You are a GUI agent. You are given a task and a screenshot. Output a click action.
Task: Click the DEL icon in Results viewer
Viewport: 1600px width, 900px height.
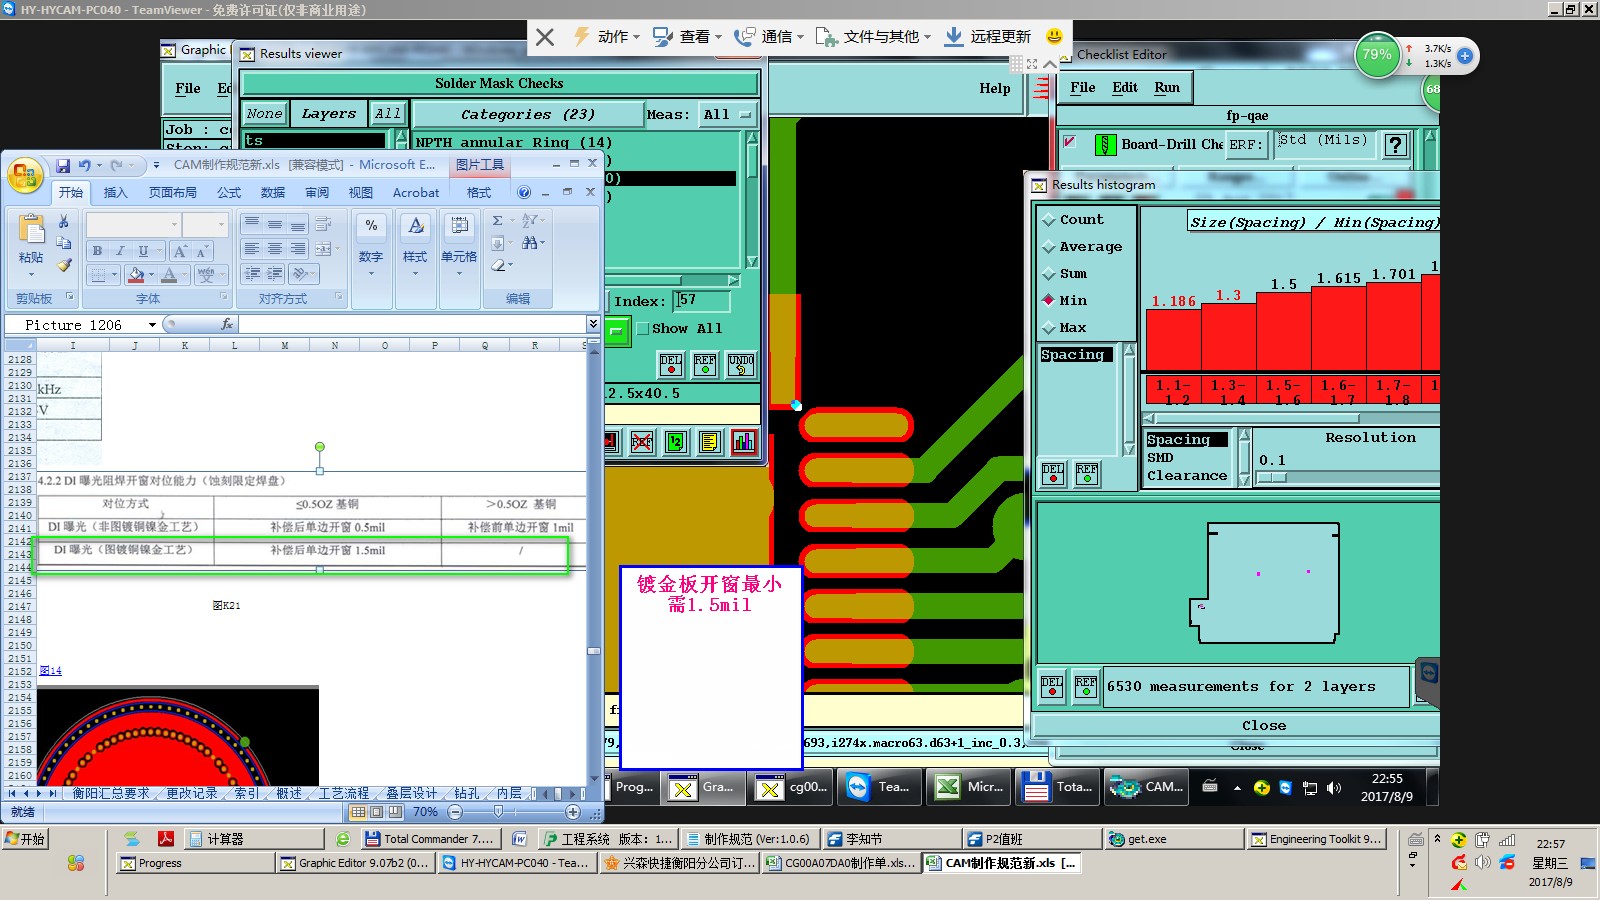click(670, 364)
